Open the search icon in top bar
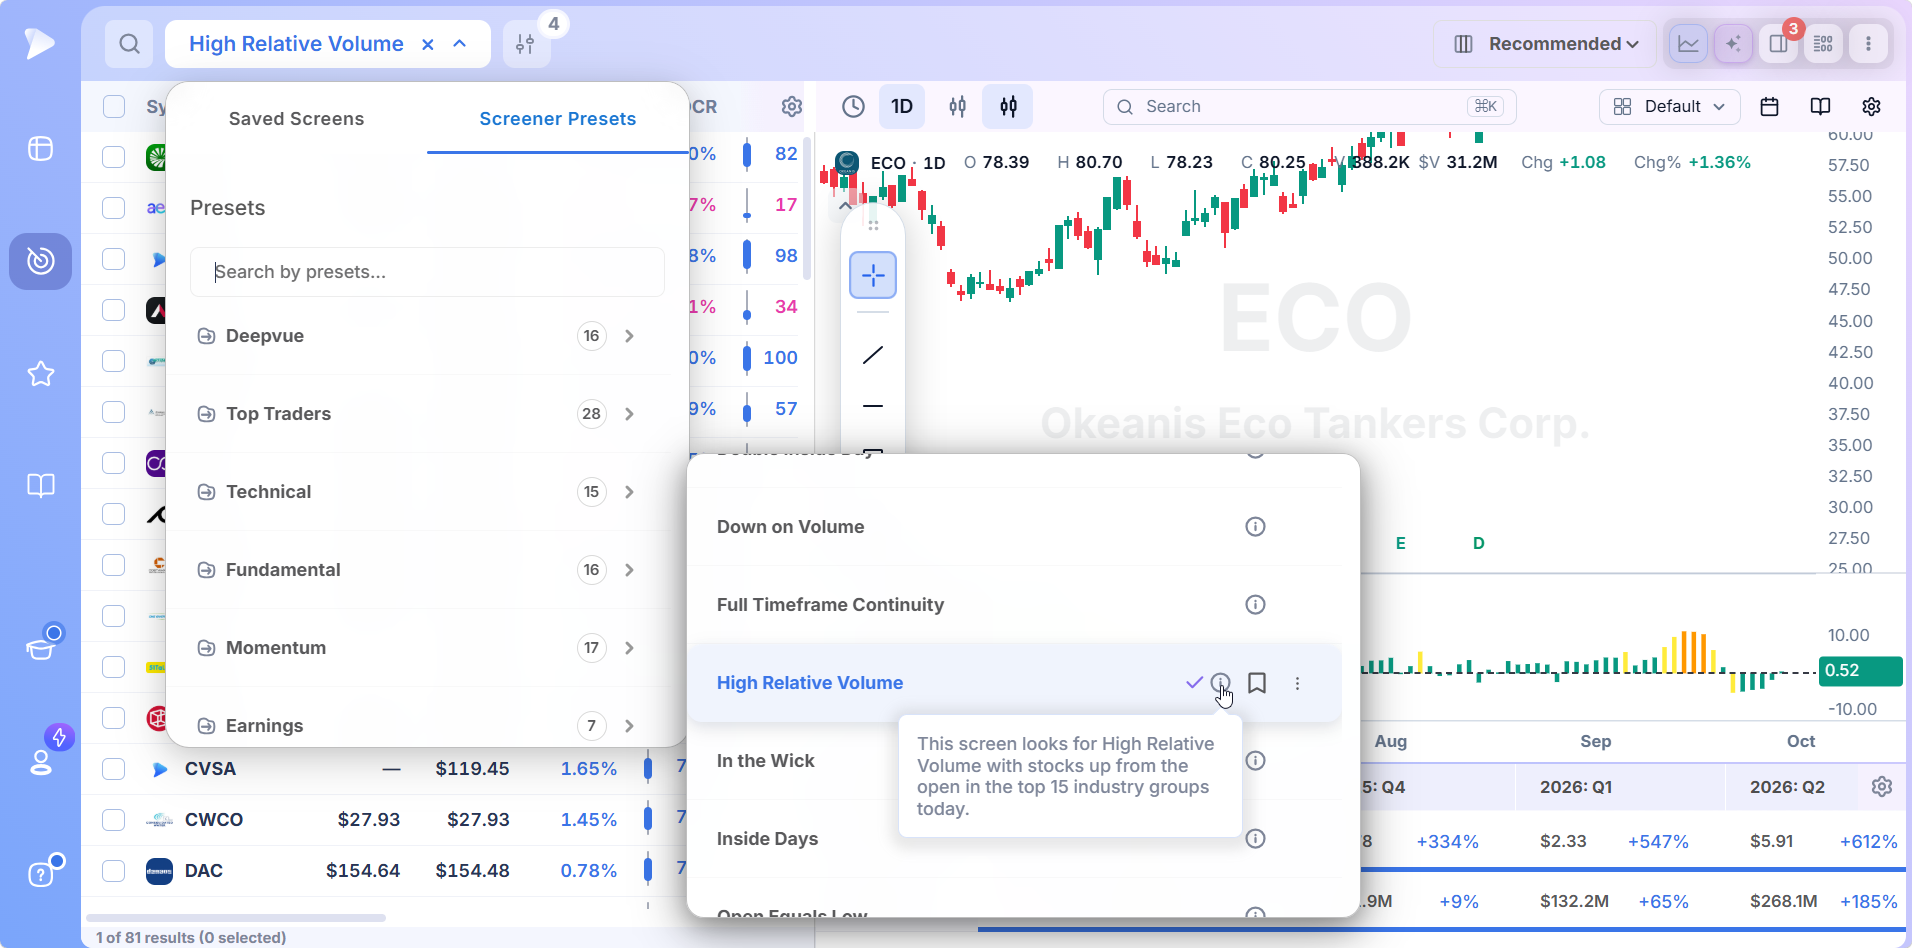 [129, 44]
